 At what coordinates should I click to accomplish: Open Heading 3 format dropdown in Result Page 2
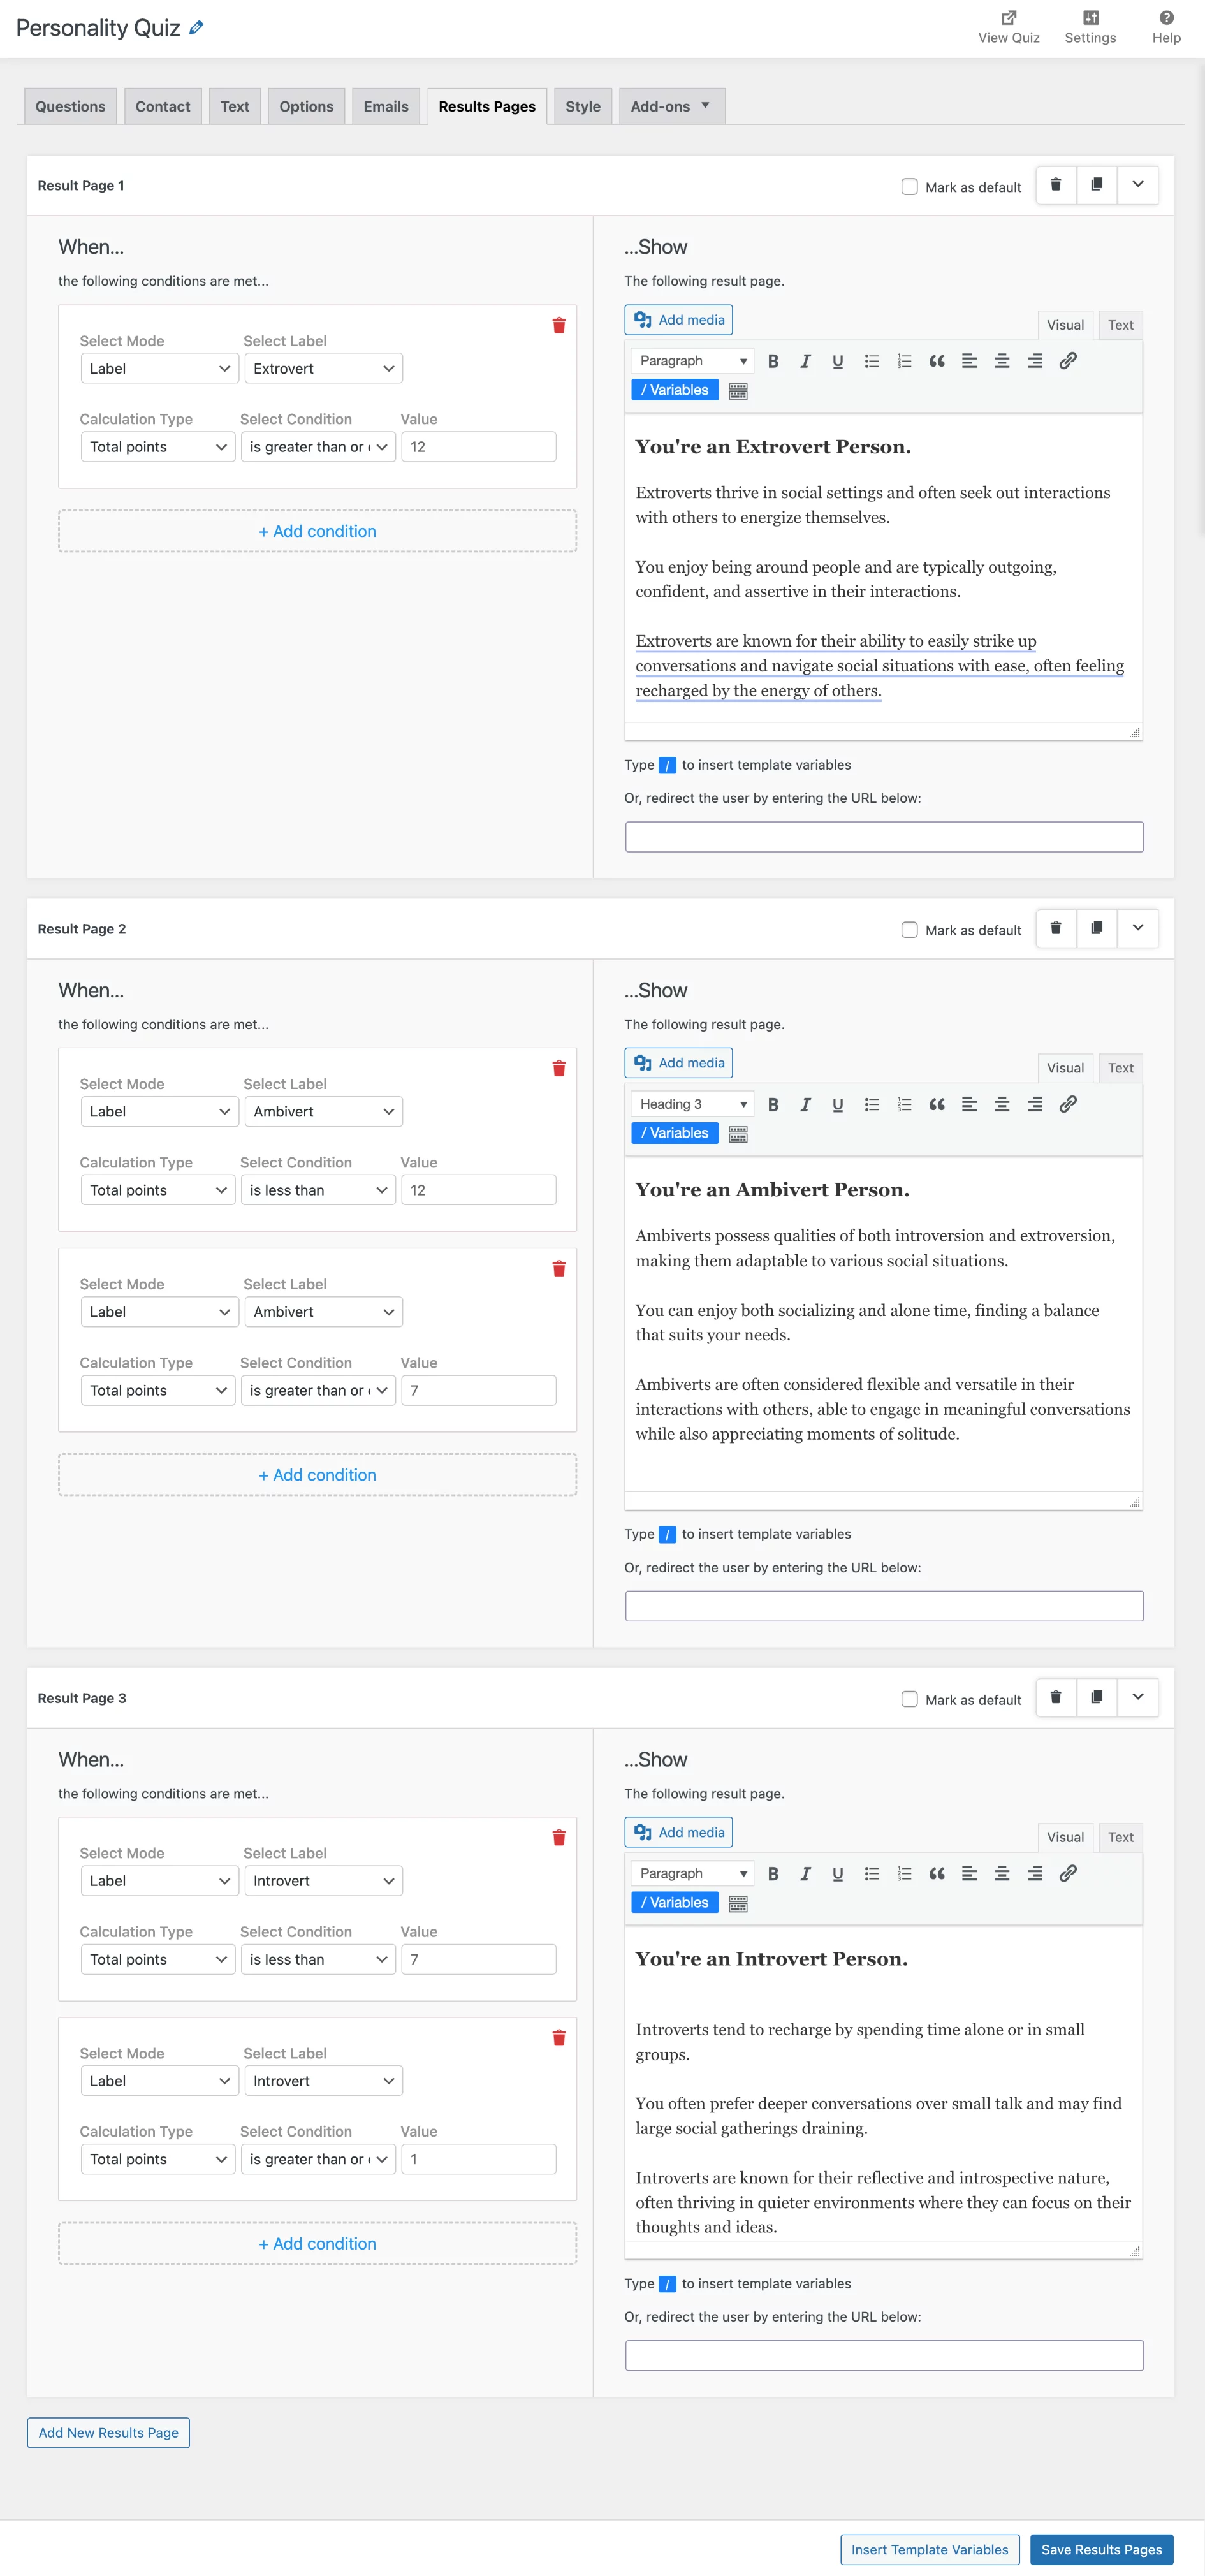click(692, 1104)
